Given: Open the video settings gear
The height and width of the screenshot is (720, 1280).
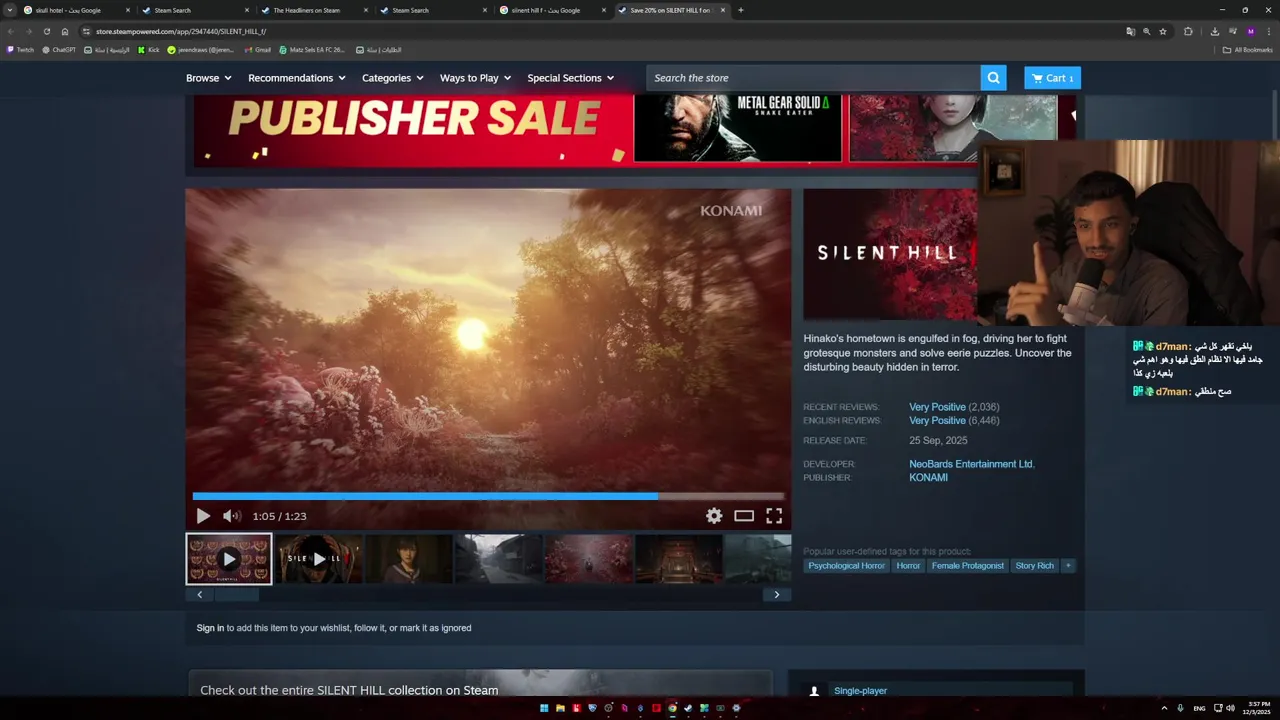Looking at the screenshot, I should click(x=714, y=516).
